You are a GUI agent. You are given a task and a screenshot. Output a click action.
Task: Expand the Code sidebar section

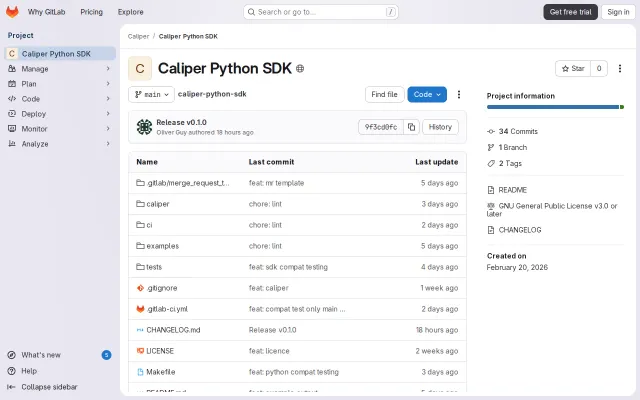(60, 99)
